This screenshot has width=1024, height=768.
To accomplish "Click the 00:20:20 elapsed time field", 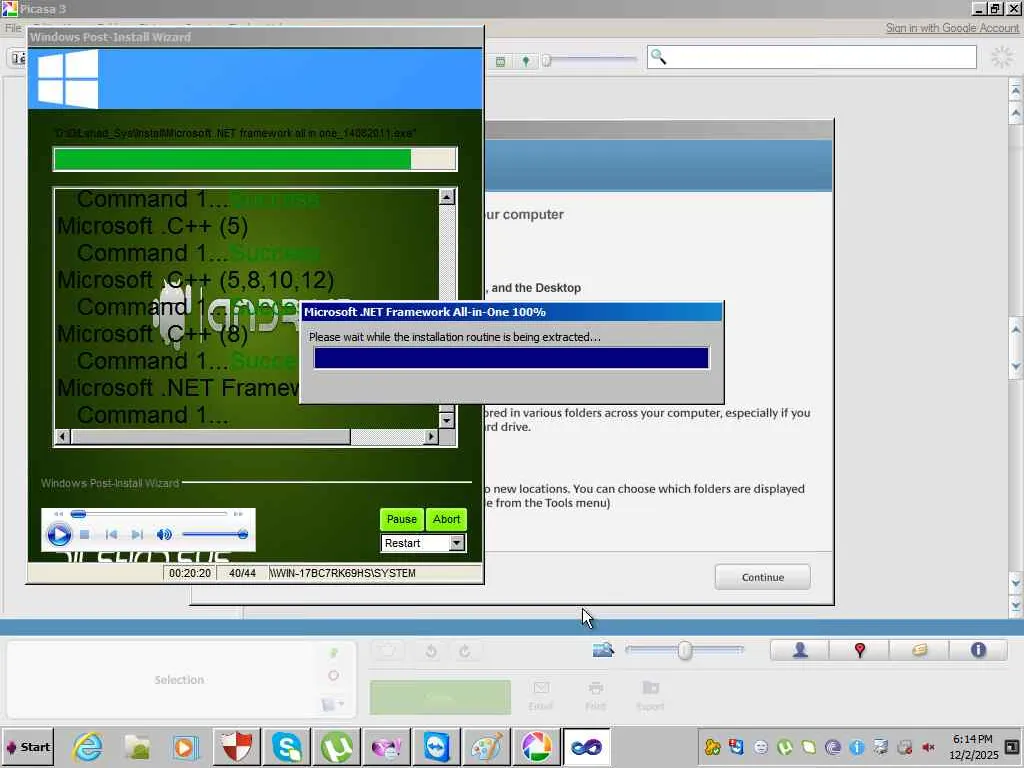I will (x=189, y=573).
